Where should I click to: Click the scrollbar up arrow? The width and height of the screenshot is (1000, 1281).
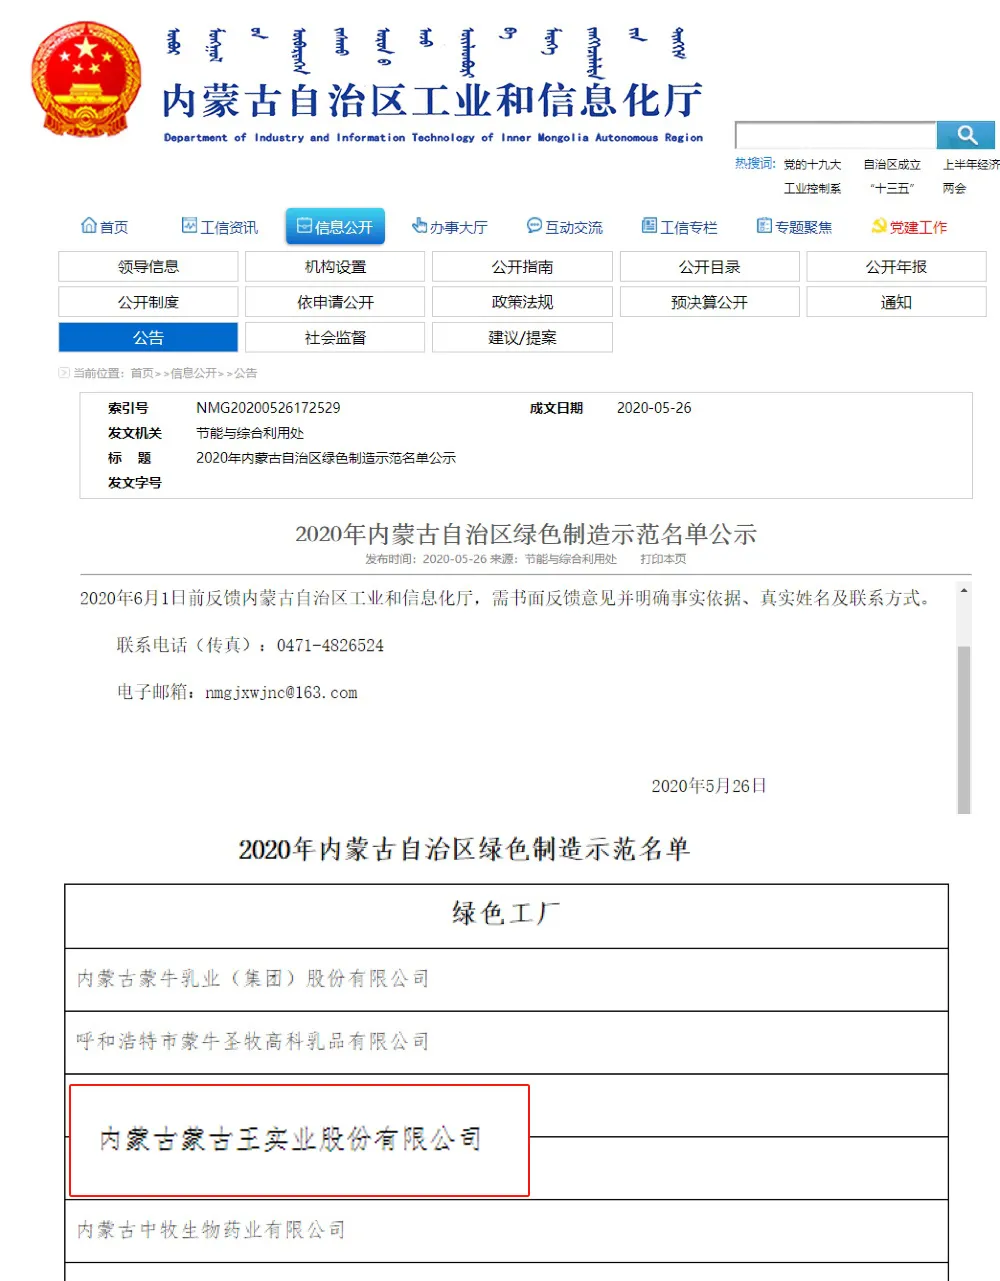click(x=964, y=591)
